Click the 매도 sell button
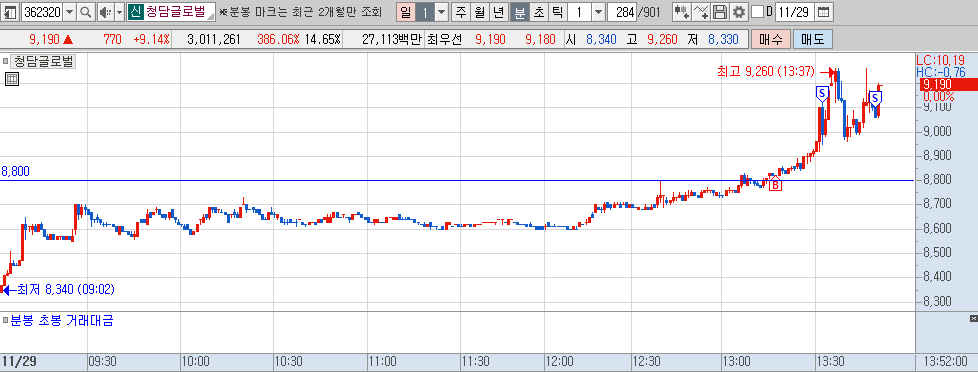Viewport: 978px width, 372px height. [813, 39]
